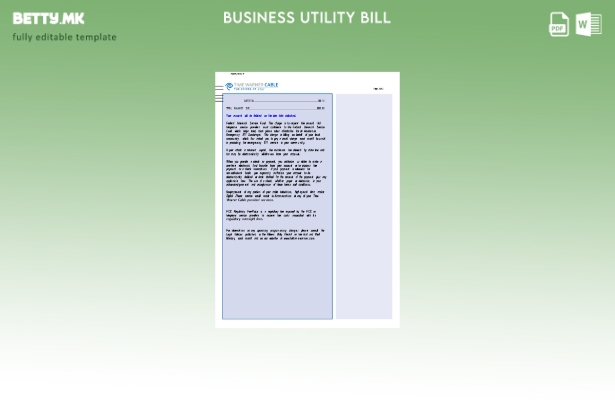Click the tiny text above the cable logo

click(237, 74)
